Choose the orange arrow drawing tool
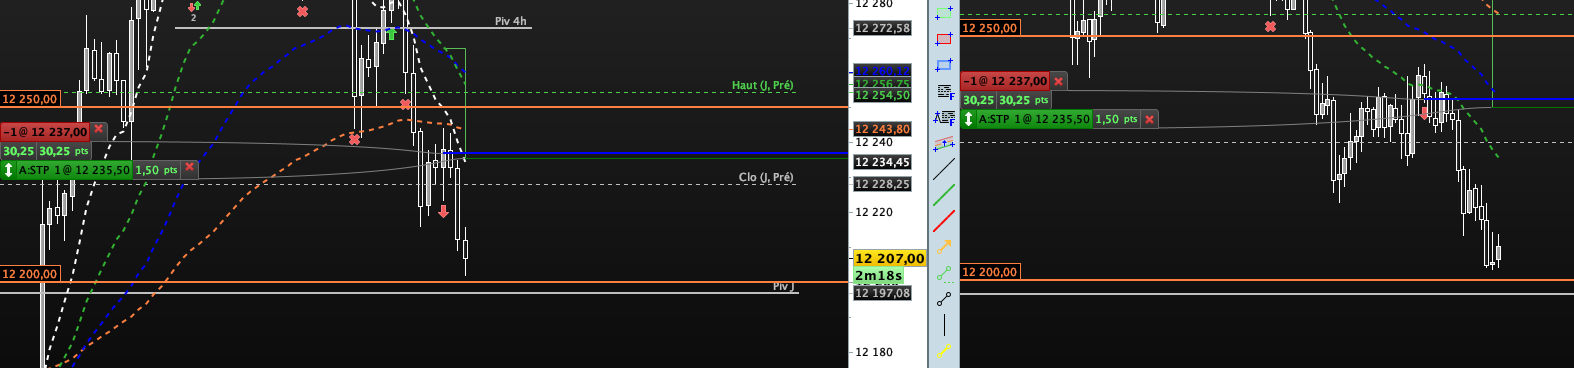The width and height of the screenshot is (1574, 368). pos(943,246)
